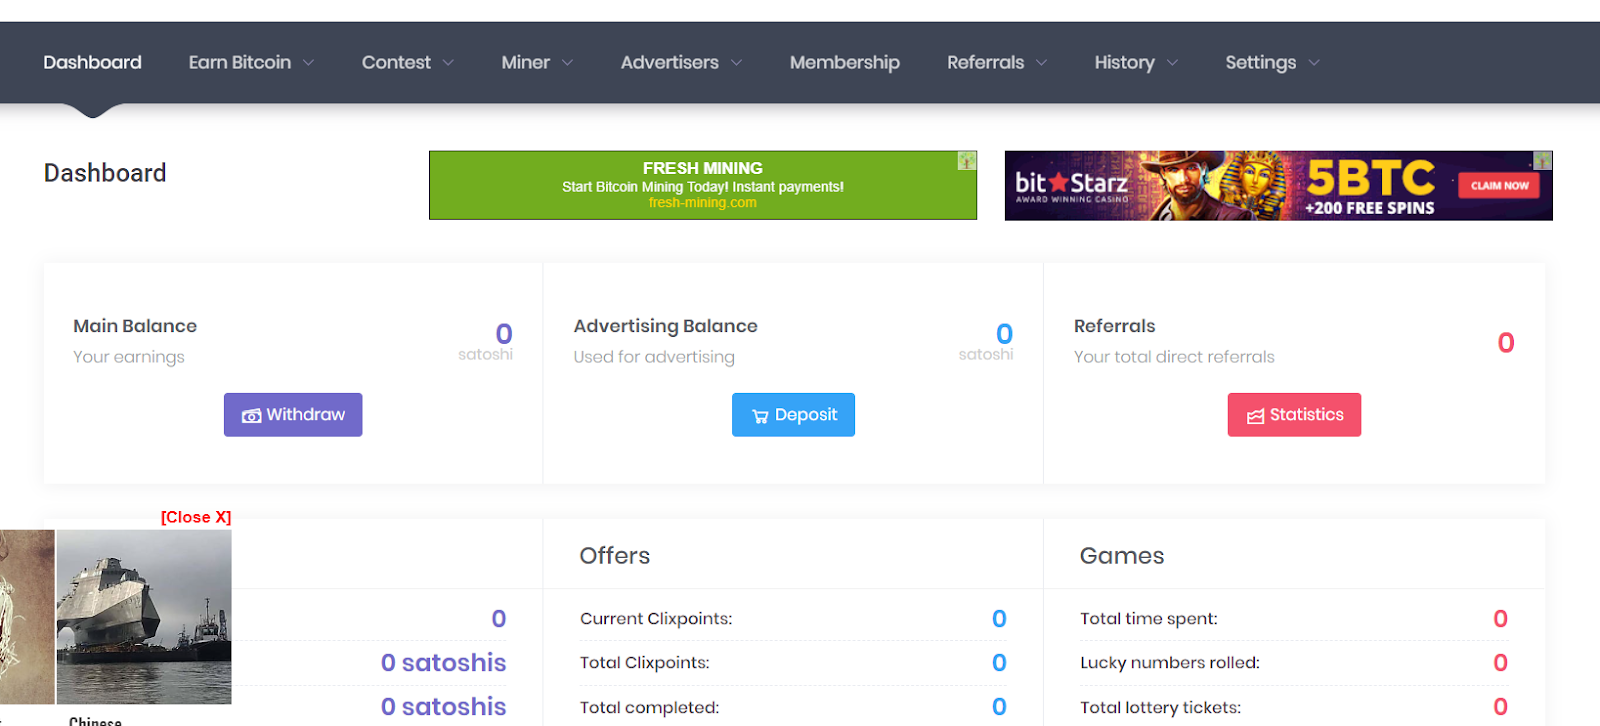Click the Chinese caption under the ad
1600x726 pixels.
point(95,720)
